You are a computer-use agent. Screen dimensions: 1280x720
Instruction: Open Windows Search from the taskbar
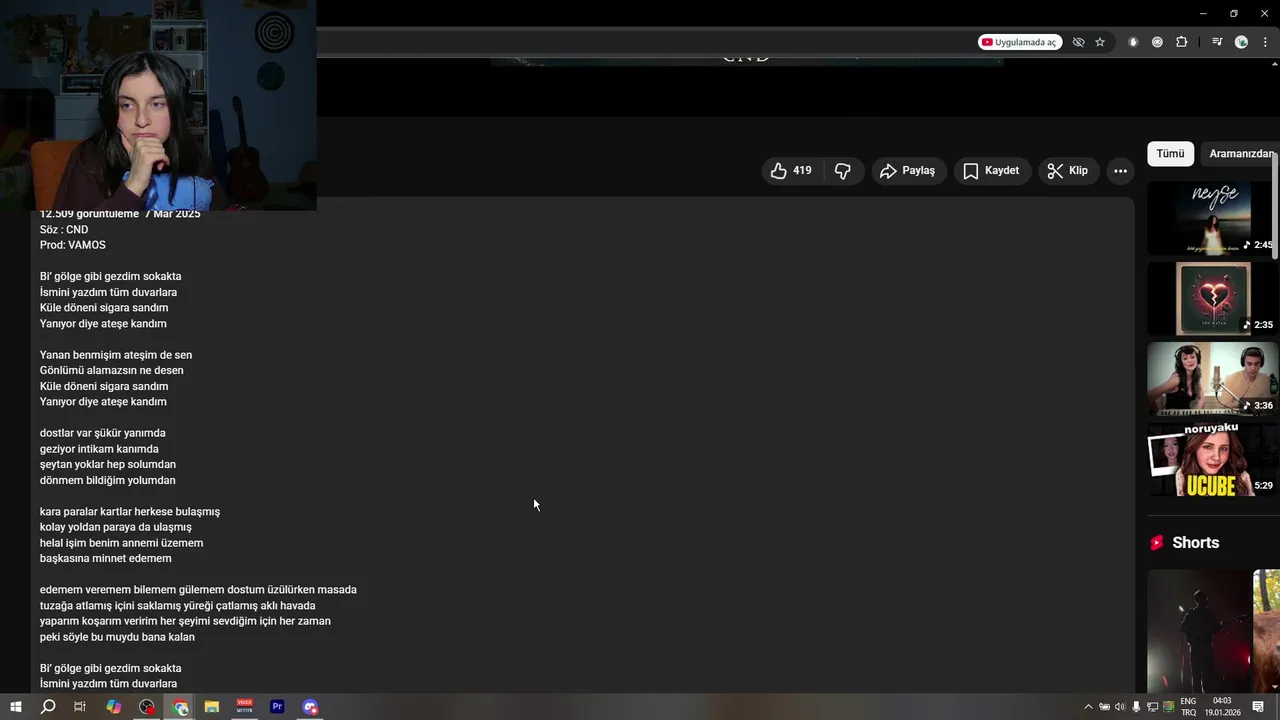pos(48,707)
